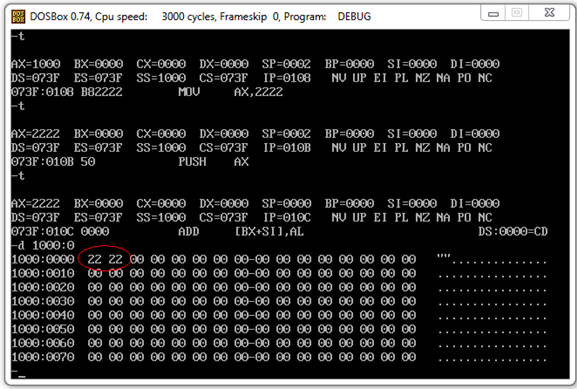The height and width of the screenshot is (389, 577).
Task: Click the DOSBox icon in title bar
Action: (18, 17)
